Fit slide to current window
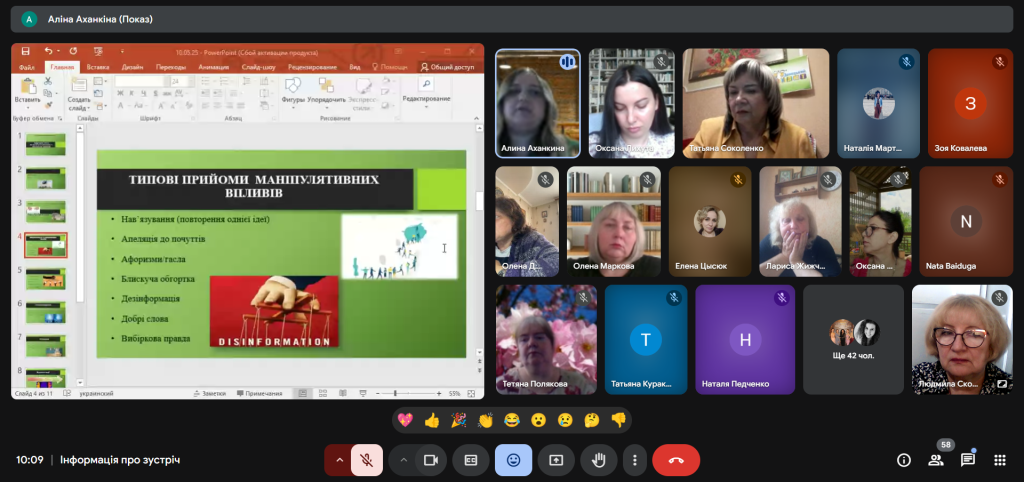This screenshot has width=1024, height=482. pyautogui.click(x=473, y=394)
